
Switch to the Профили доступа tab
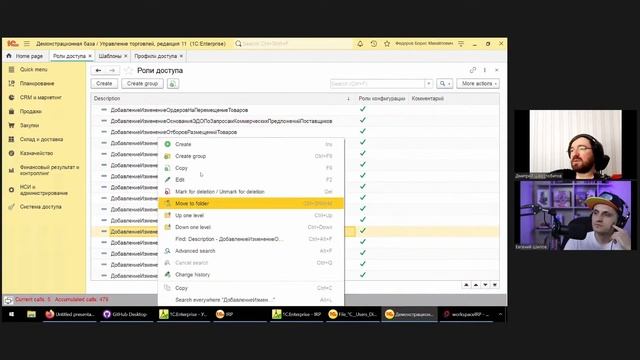(155, 56)
